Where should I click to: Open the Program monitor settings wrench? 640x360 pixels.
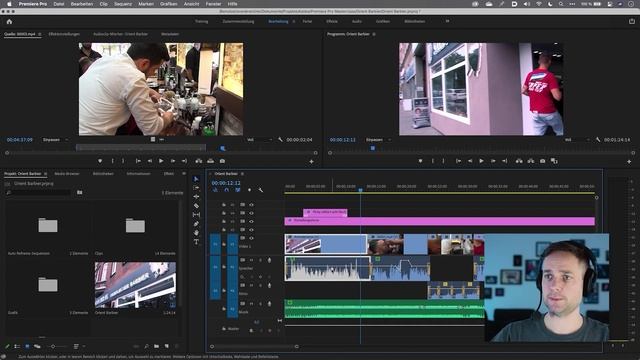point(598,140)
